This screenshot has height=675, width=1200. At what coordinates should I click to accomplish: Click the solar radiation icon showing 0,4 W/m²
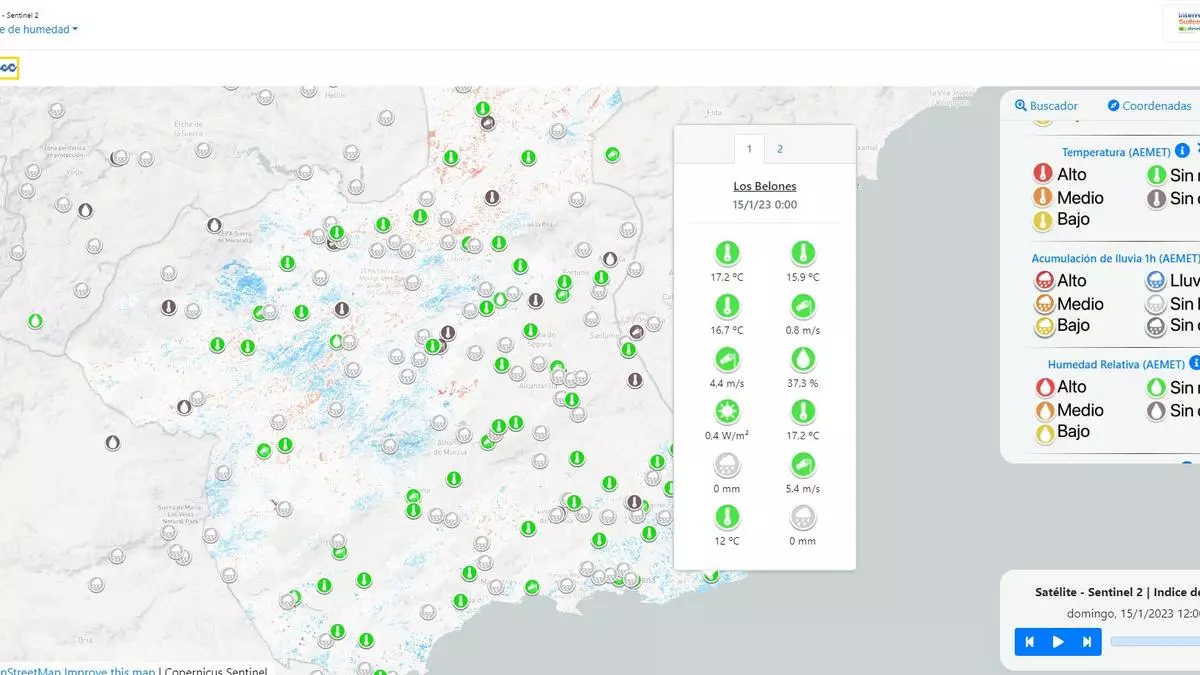[727, 412]
